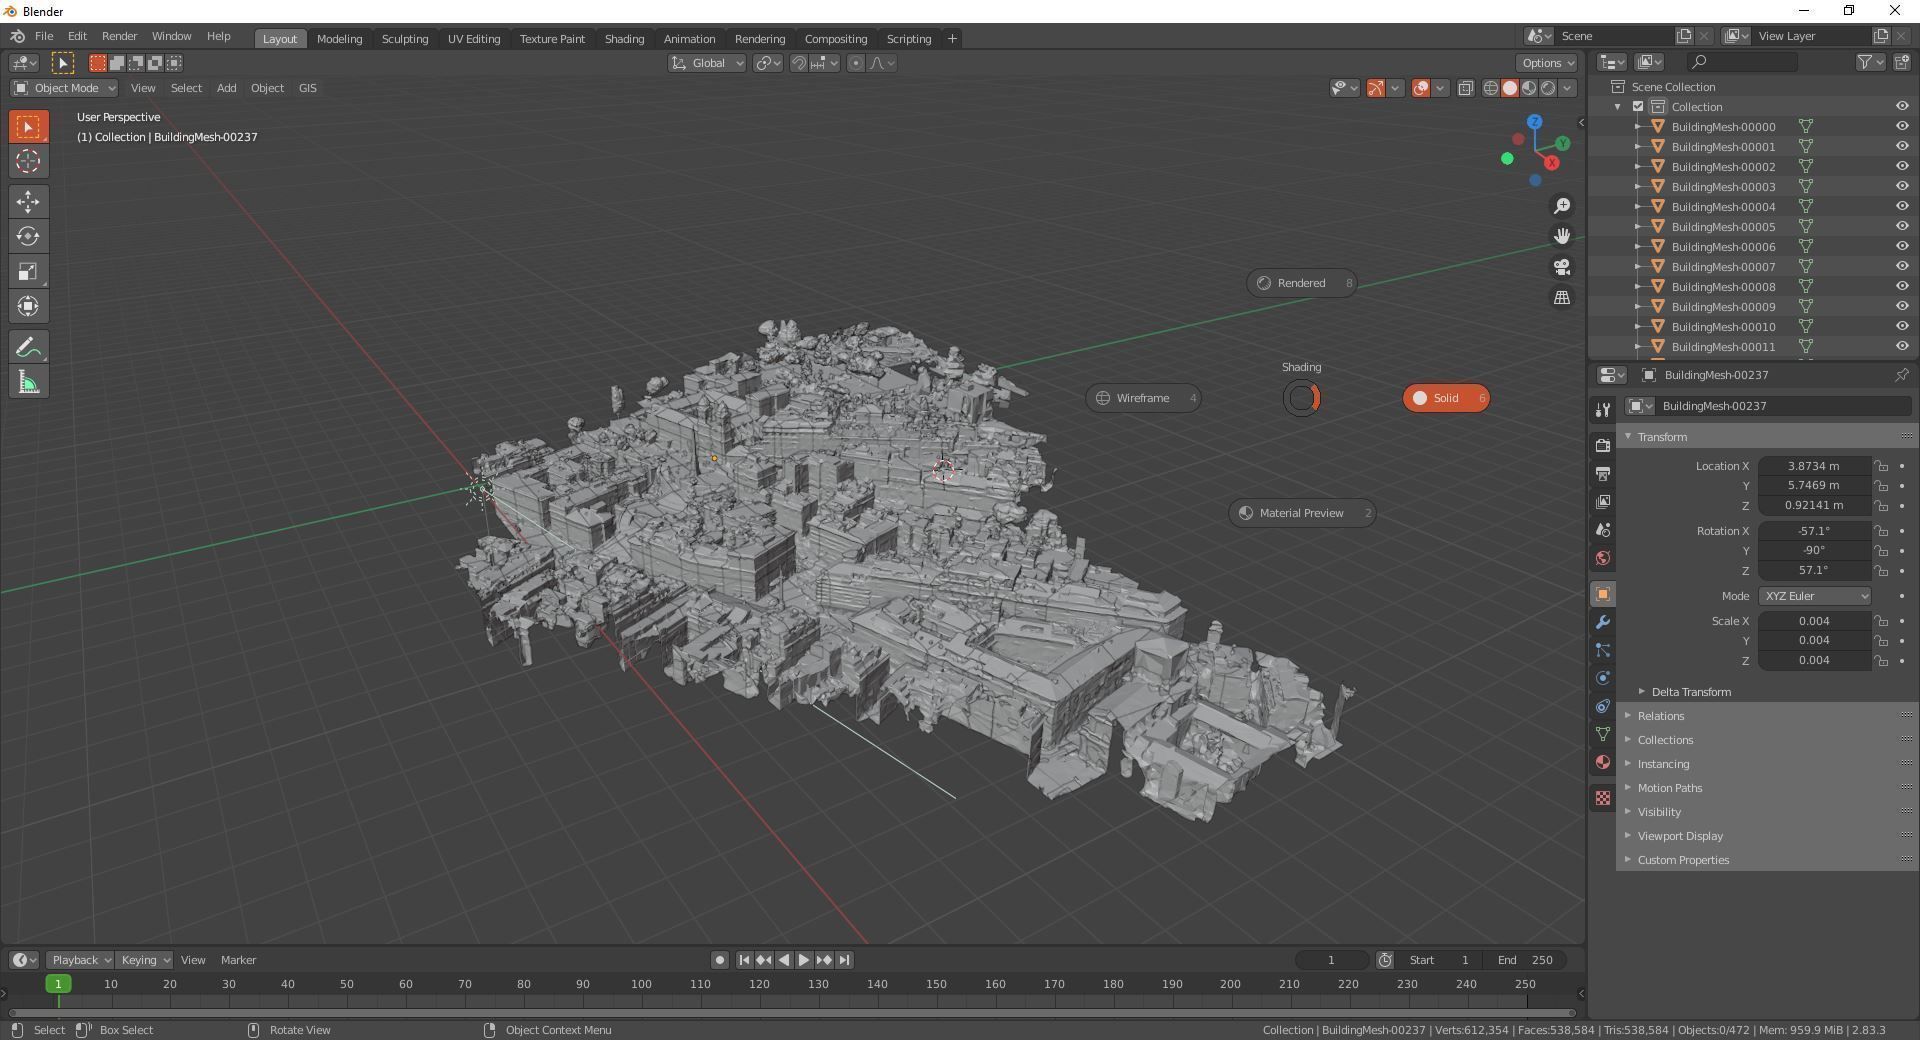The image size is (1920, 1040).
Task: Jump to the timeline end frame button
Action: pyautogui.click(x=844, y=960)
